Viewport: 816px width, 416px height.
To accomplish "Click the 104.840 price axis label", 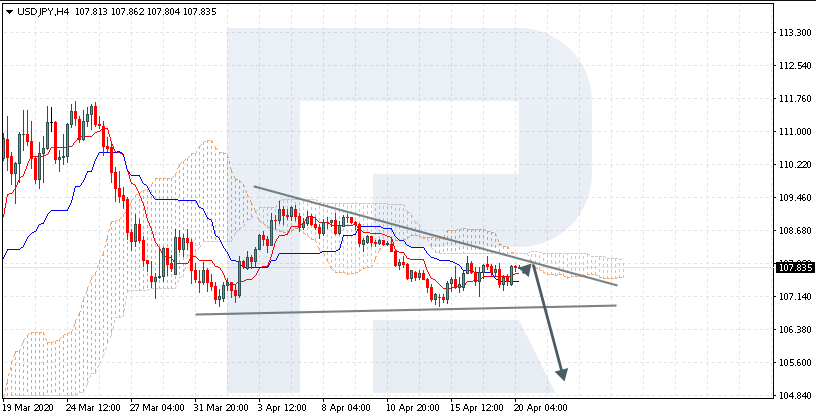I will (x=793, y=396).
